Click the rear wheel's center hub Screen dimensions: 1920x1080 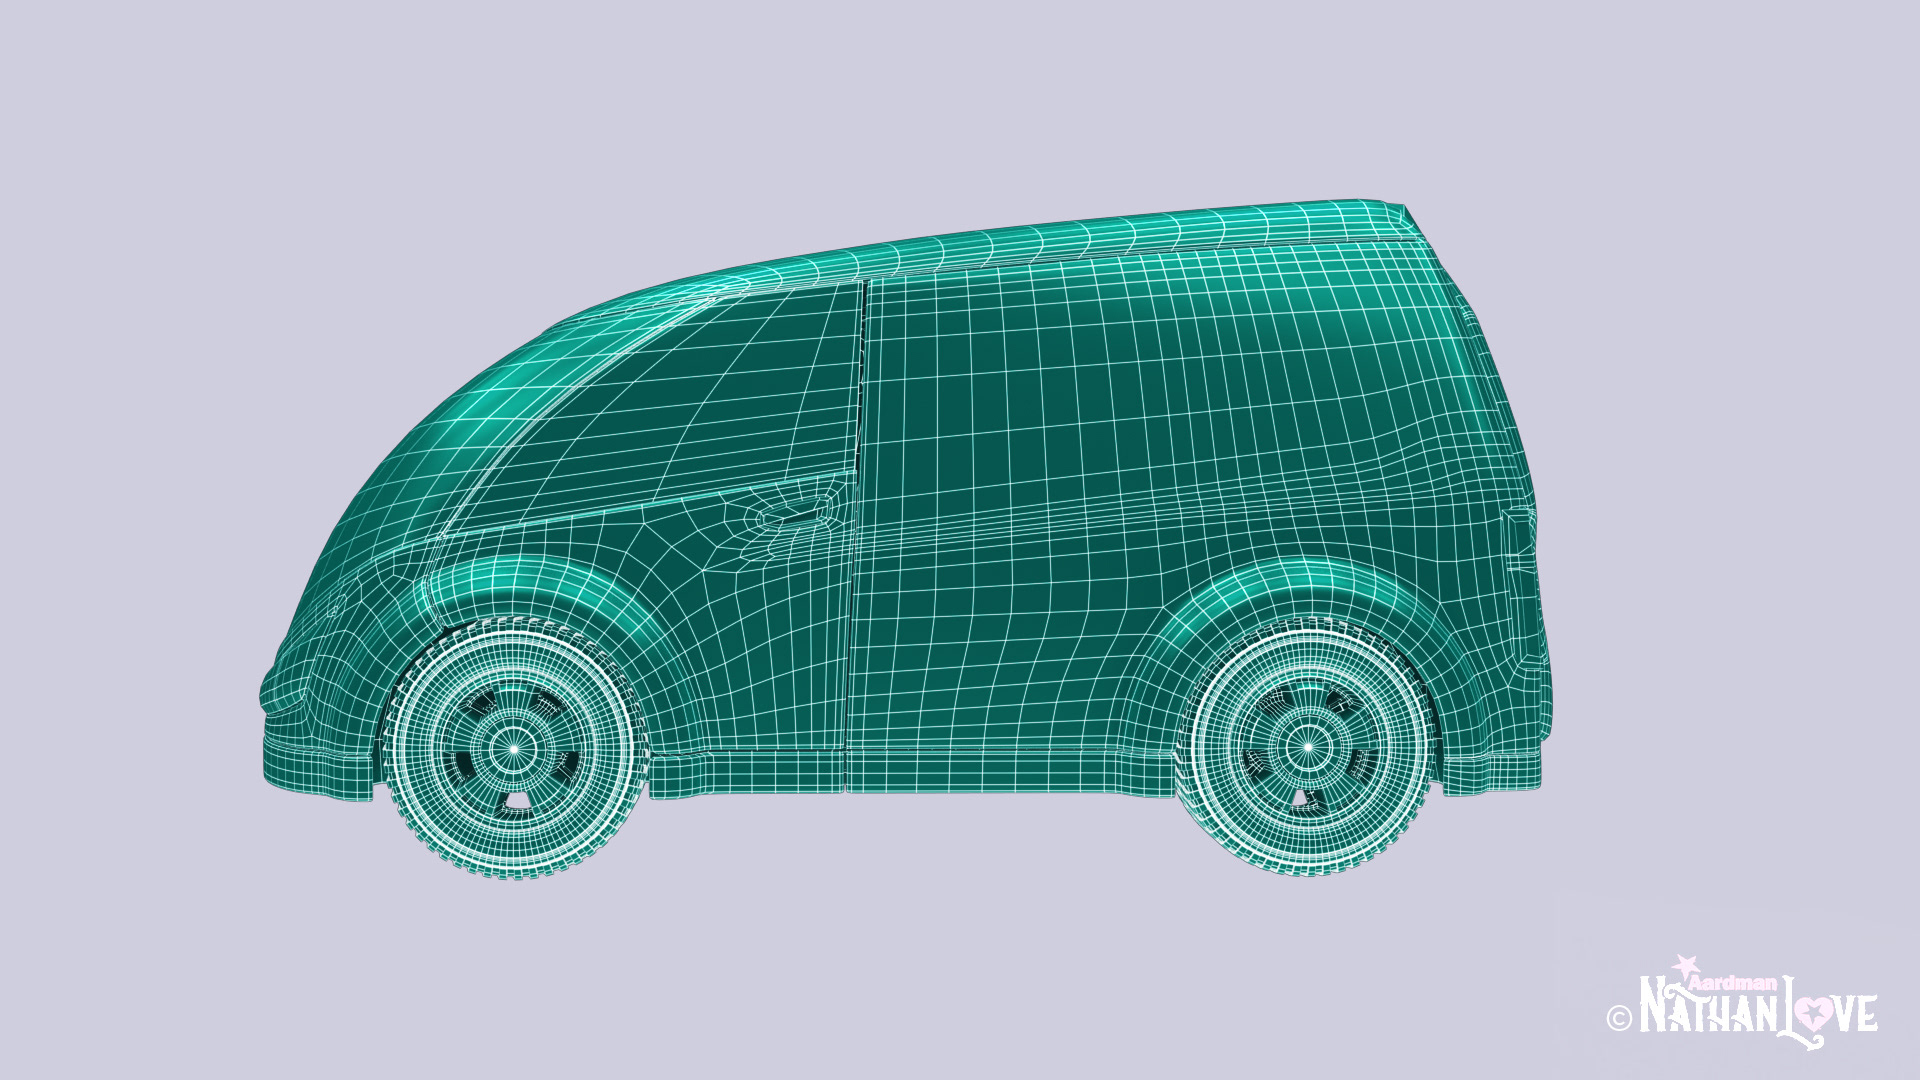pyautogui.click(x=1306, y=746)
